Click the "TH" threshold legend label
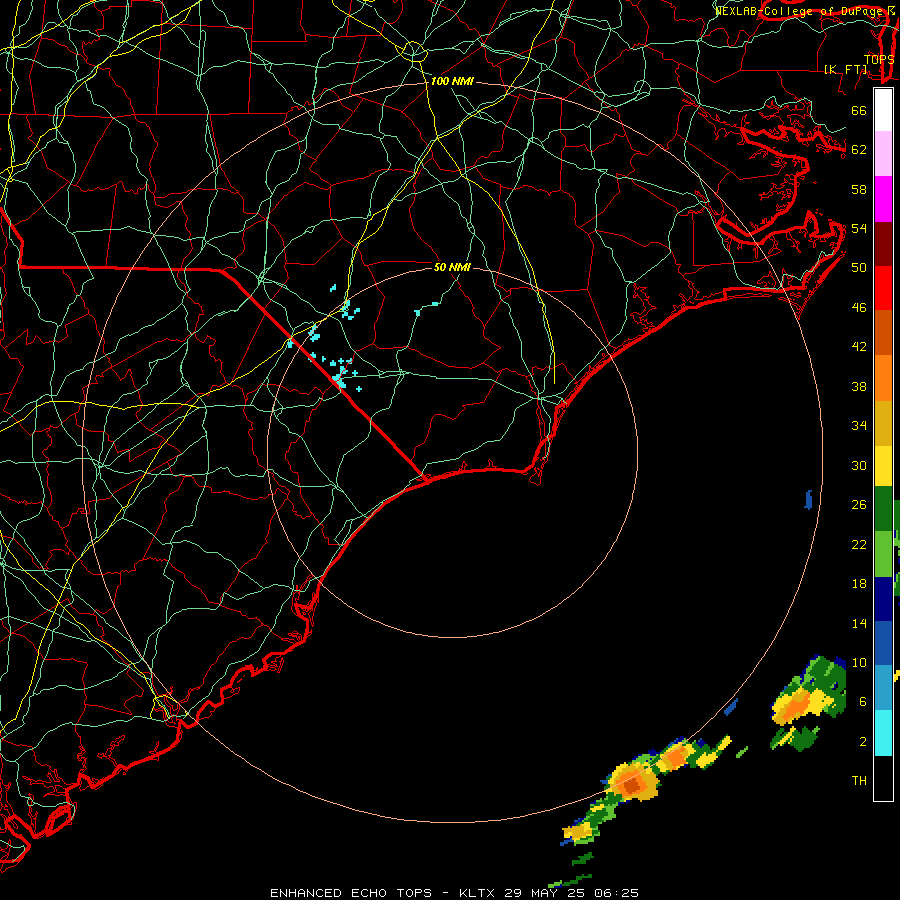Viewport: 900px width, 900px height. [x=859, y=781]
